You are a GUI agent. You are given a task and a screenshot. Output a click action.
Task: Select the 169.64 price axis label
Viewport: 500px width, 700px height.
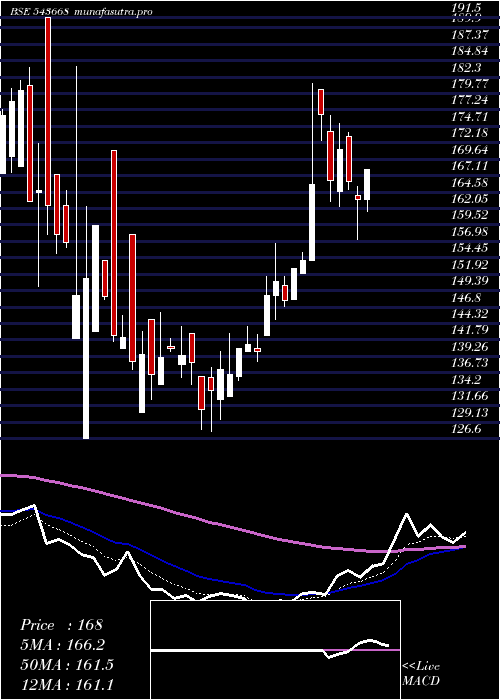click(472, 150)
